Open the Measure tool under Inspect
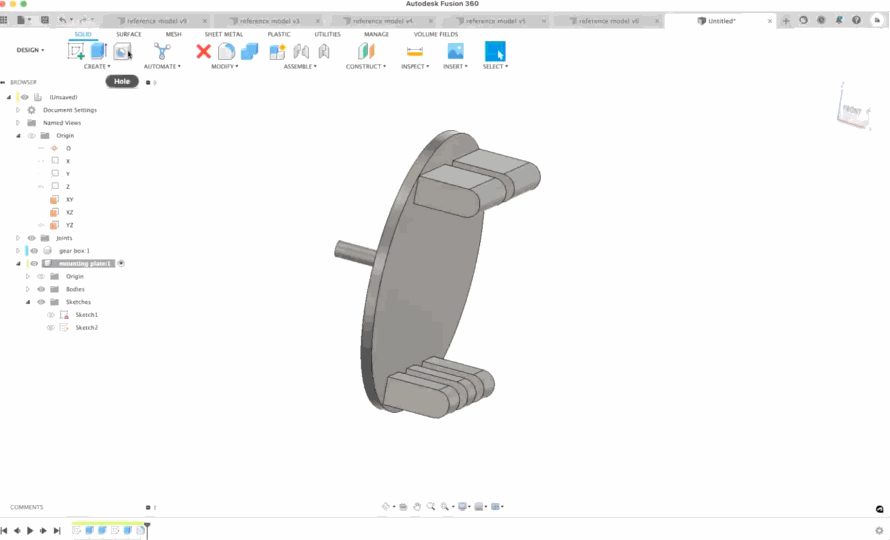Image resolution: width=890 pixels, height=540 pixels. (415, 52)
